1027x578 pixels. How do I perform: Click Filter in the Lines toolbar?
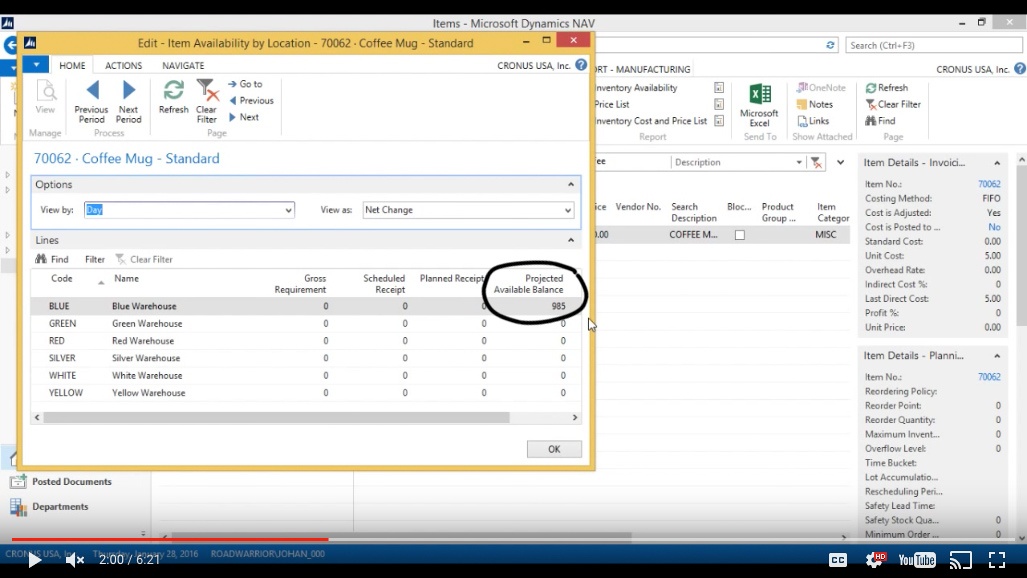click(x=95, y=260)
